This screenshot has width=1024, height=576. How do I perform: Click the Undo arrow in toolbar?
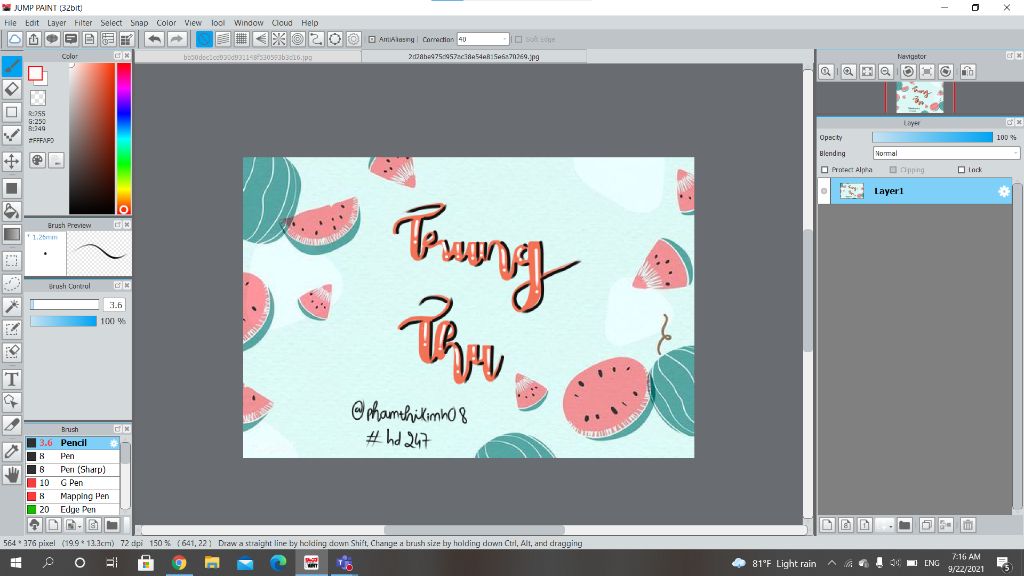pyautogui.click(x=154, y=39)
